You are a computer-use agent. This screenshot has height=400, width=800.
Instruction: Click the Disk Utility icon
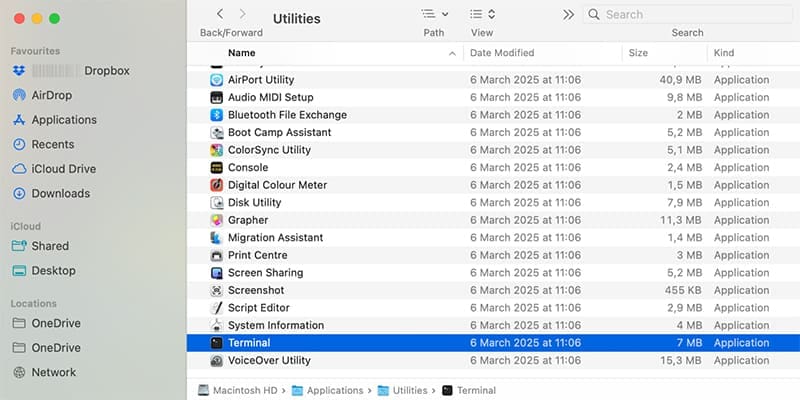[217, 203]
